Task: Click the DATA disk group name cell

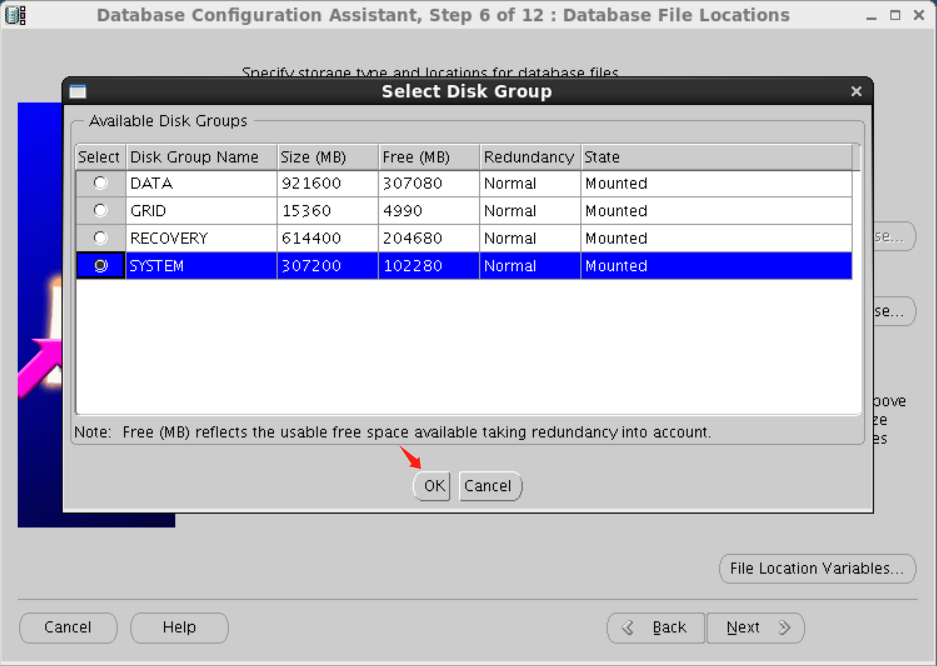Action: click(x=201, y=183)
